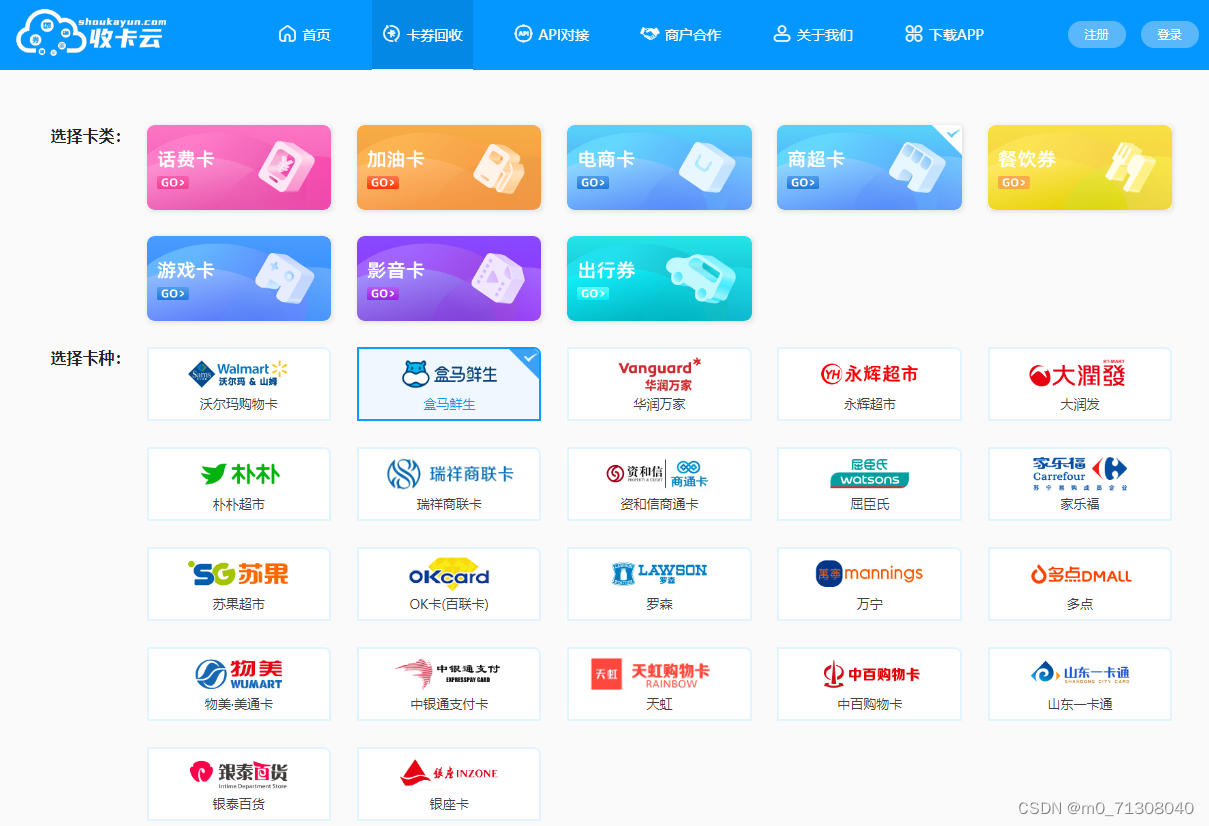The image size is (1209, 826).
Task: Choose the 出行券 card category
Action: click(x=659, y=278)
